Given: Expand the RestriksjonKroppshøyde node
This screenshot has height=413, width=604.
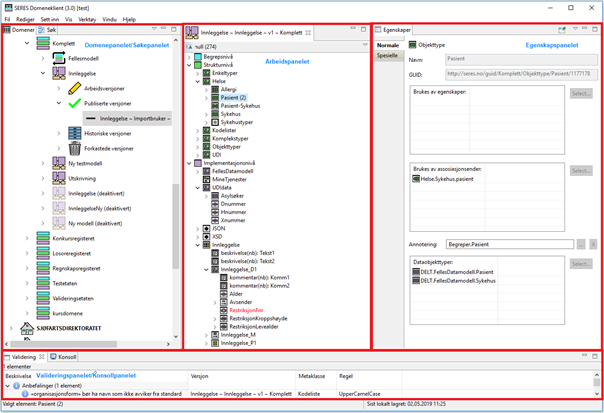Looking at the screenshot, I should coord(215,319).
